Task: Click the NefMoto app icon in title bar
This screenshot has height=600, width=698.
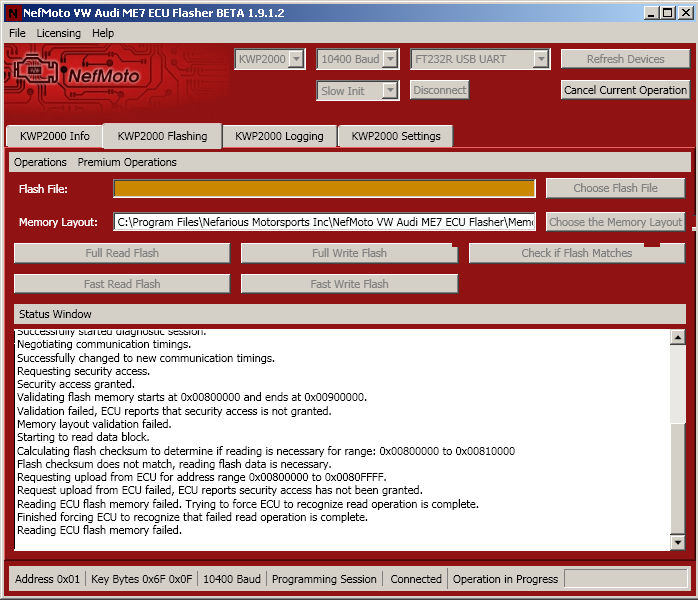Action: pyautogui.click(x=13, y=13)
